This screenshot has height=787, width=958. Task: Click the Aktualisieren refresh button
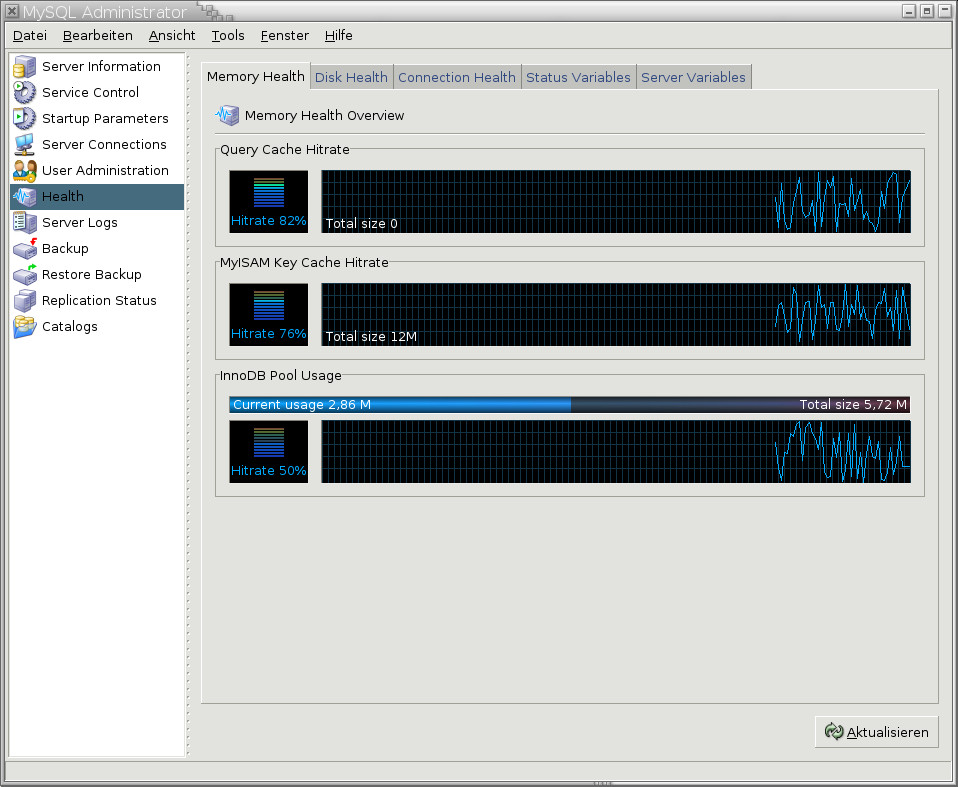point(876,732)
